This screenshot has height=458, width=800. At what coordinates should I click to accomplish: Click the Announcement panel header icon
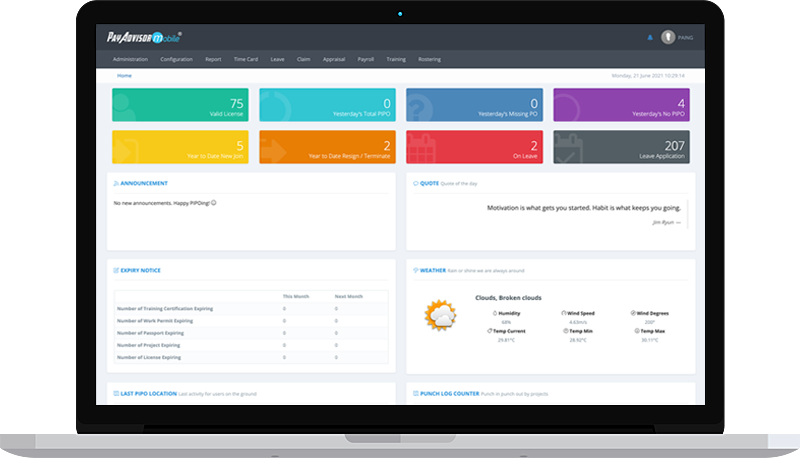coord(116,183)
